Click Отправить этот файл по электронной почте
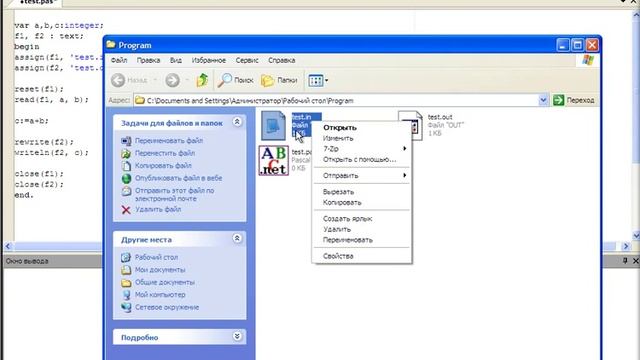 point(175,195)
